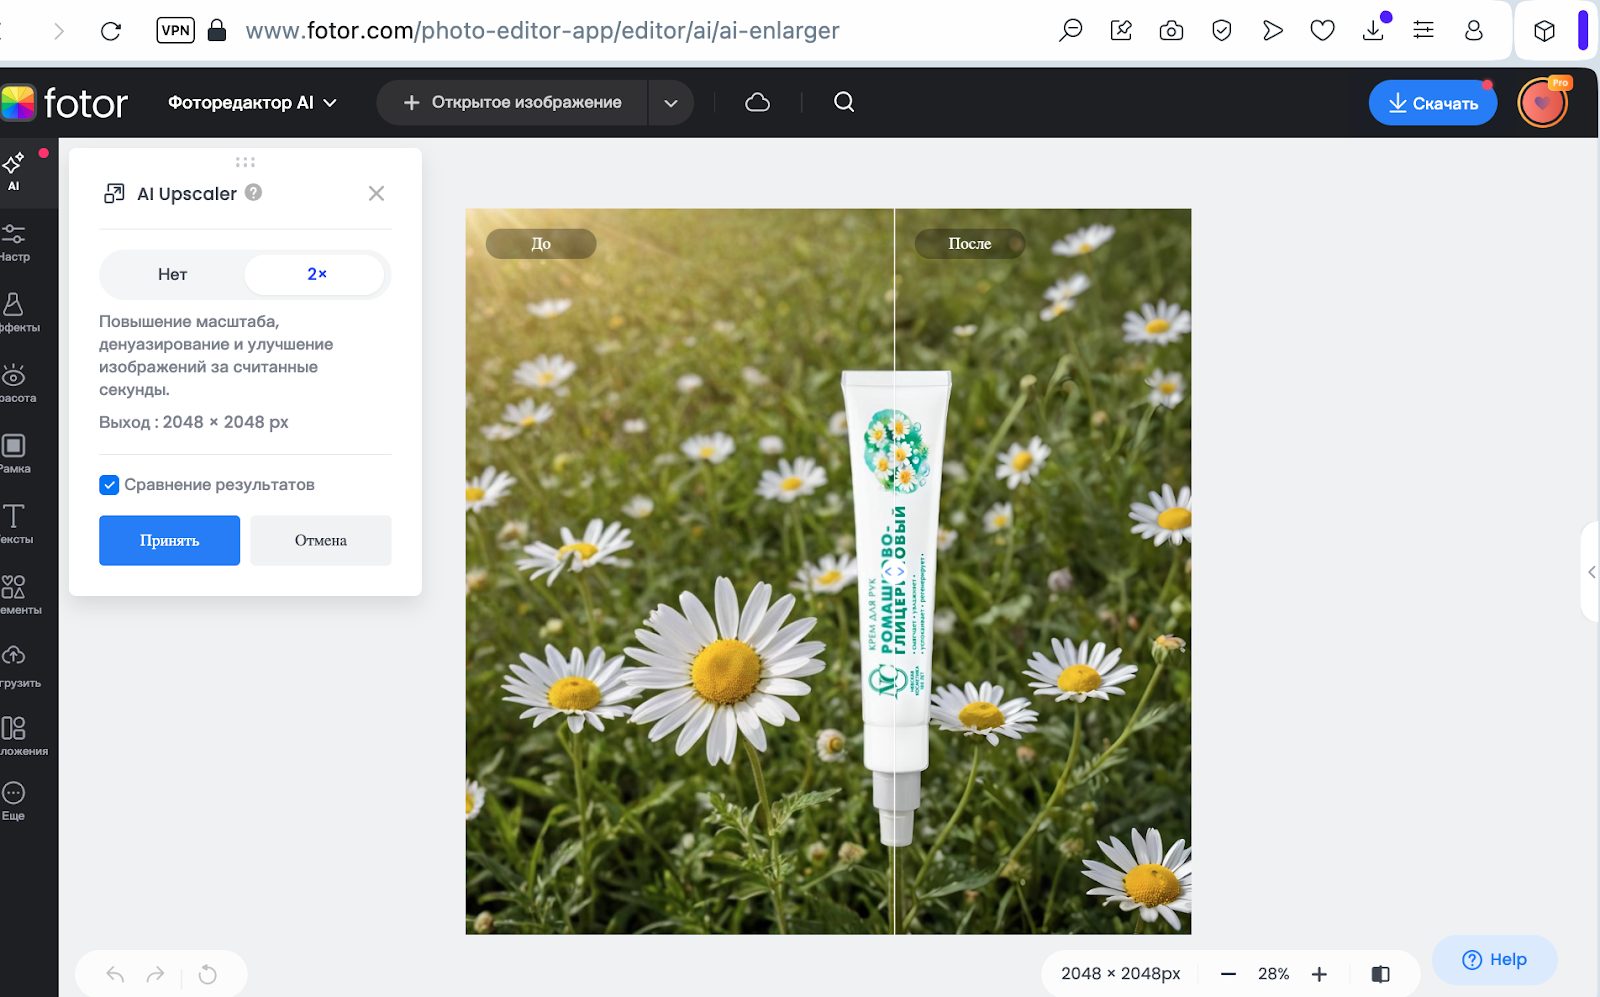Click the Скачать download button

click(x=1432, y=103)
